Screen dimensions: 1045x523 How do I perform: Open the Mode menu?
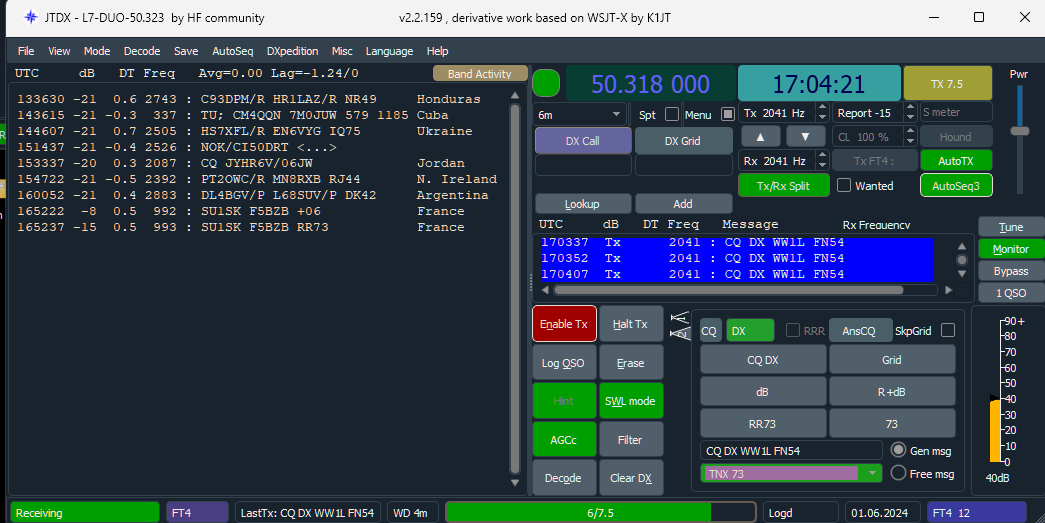pos(97,51)
